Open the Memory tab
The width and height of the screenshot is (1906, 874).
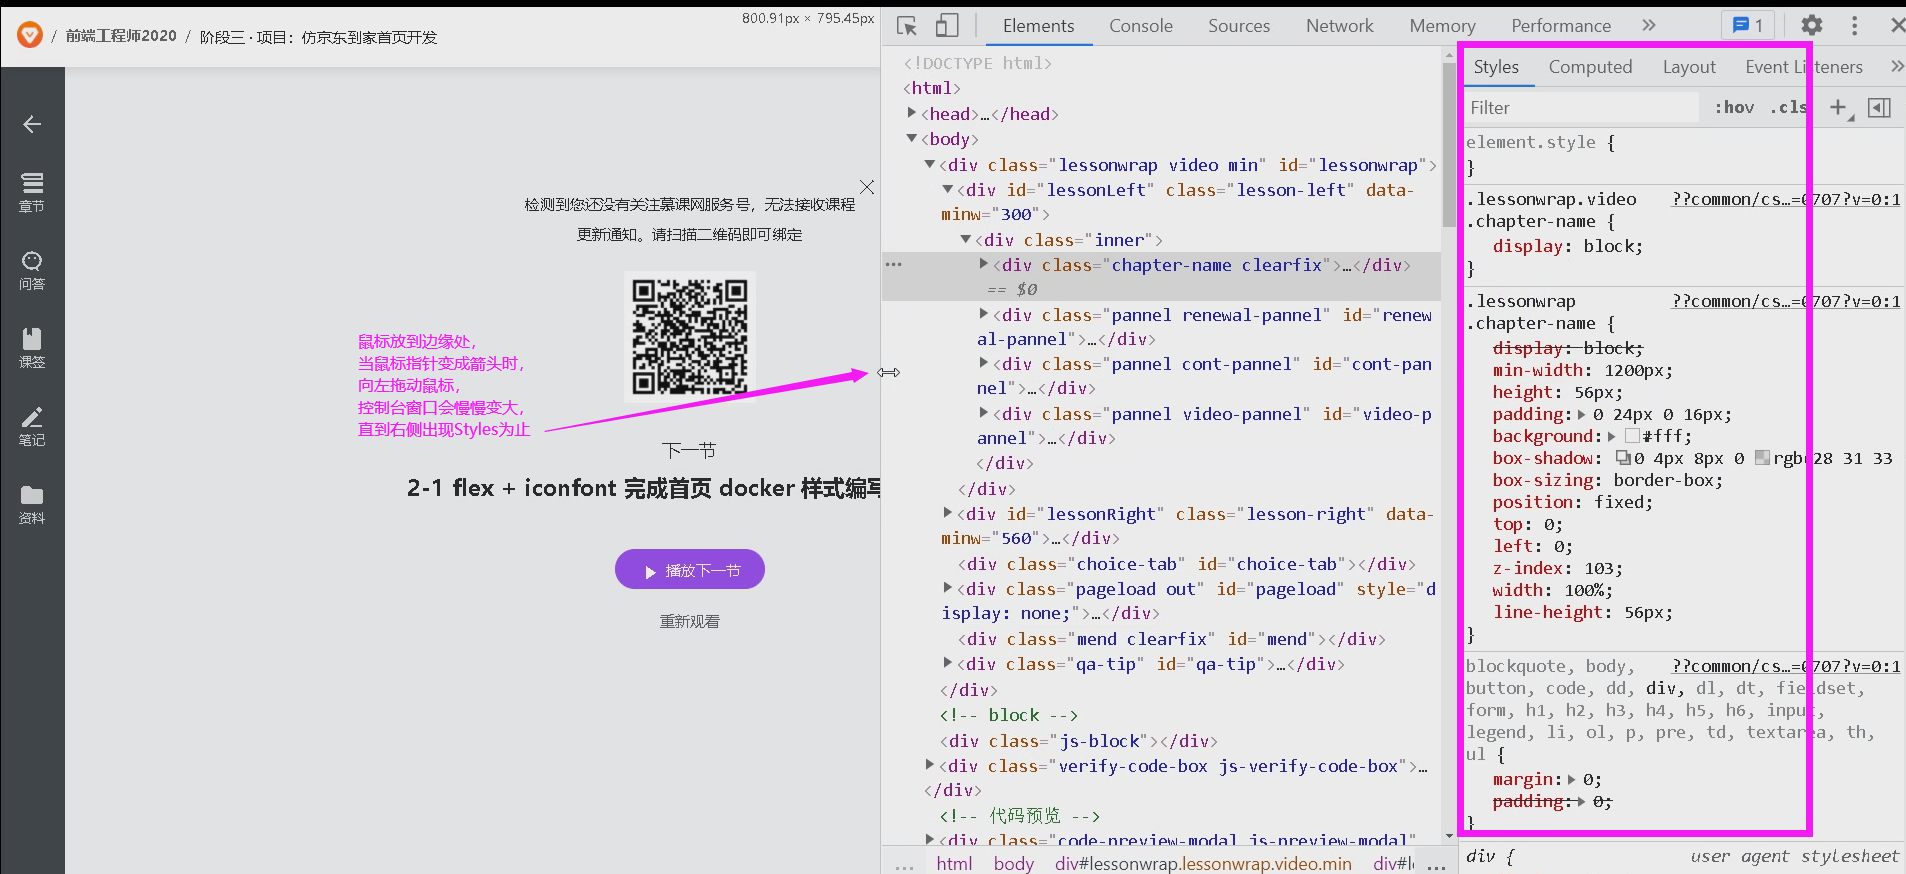1442,26
